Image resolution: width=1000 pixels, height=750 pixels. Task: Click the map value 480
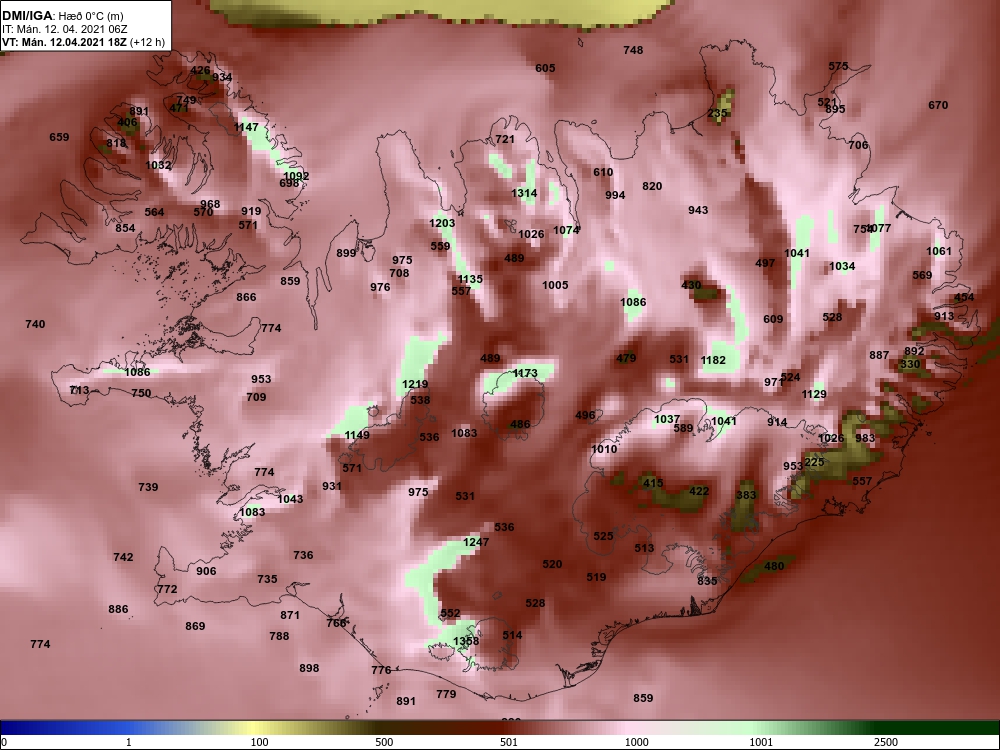pyautogui.click(x=774, y=566)
